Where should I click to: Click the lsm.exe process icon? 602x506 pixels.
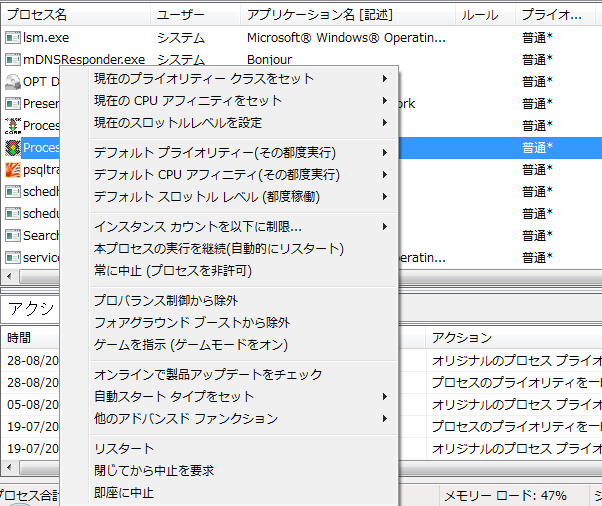click(13, 37)
